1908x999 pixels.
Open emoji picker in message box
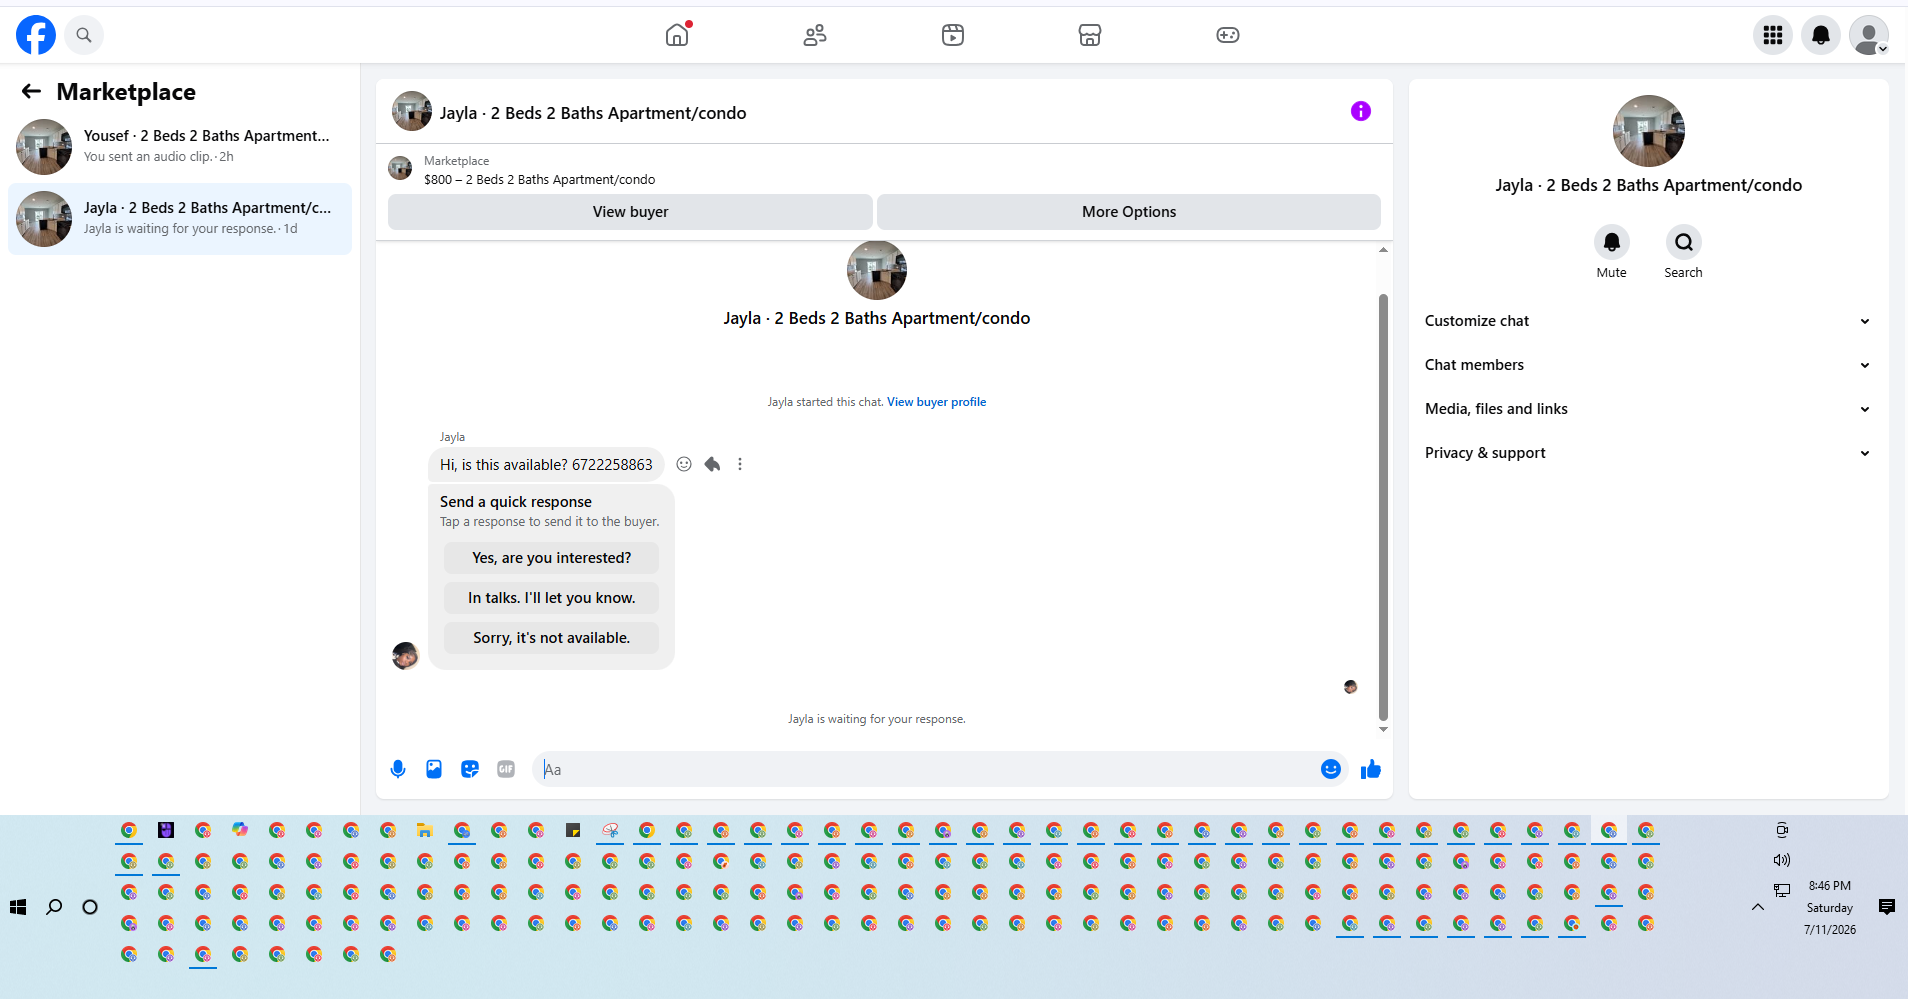(1331, 769)
